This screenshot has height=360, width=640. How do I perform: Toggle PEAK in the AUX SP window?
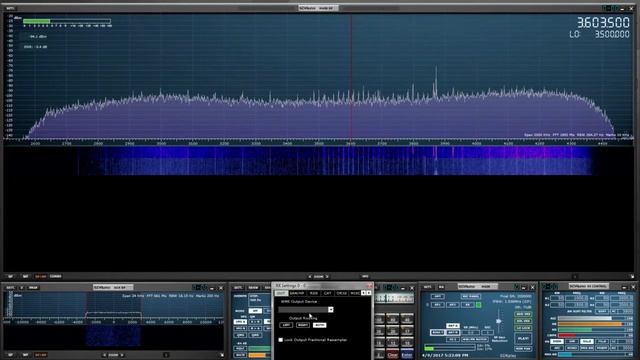click(x=33, y=288)
